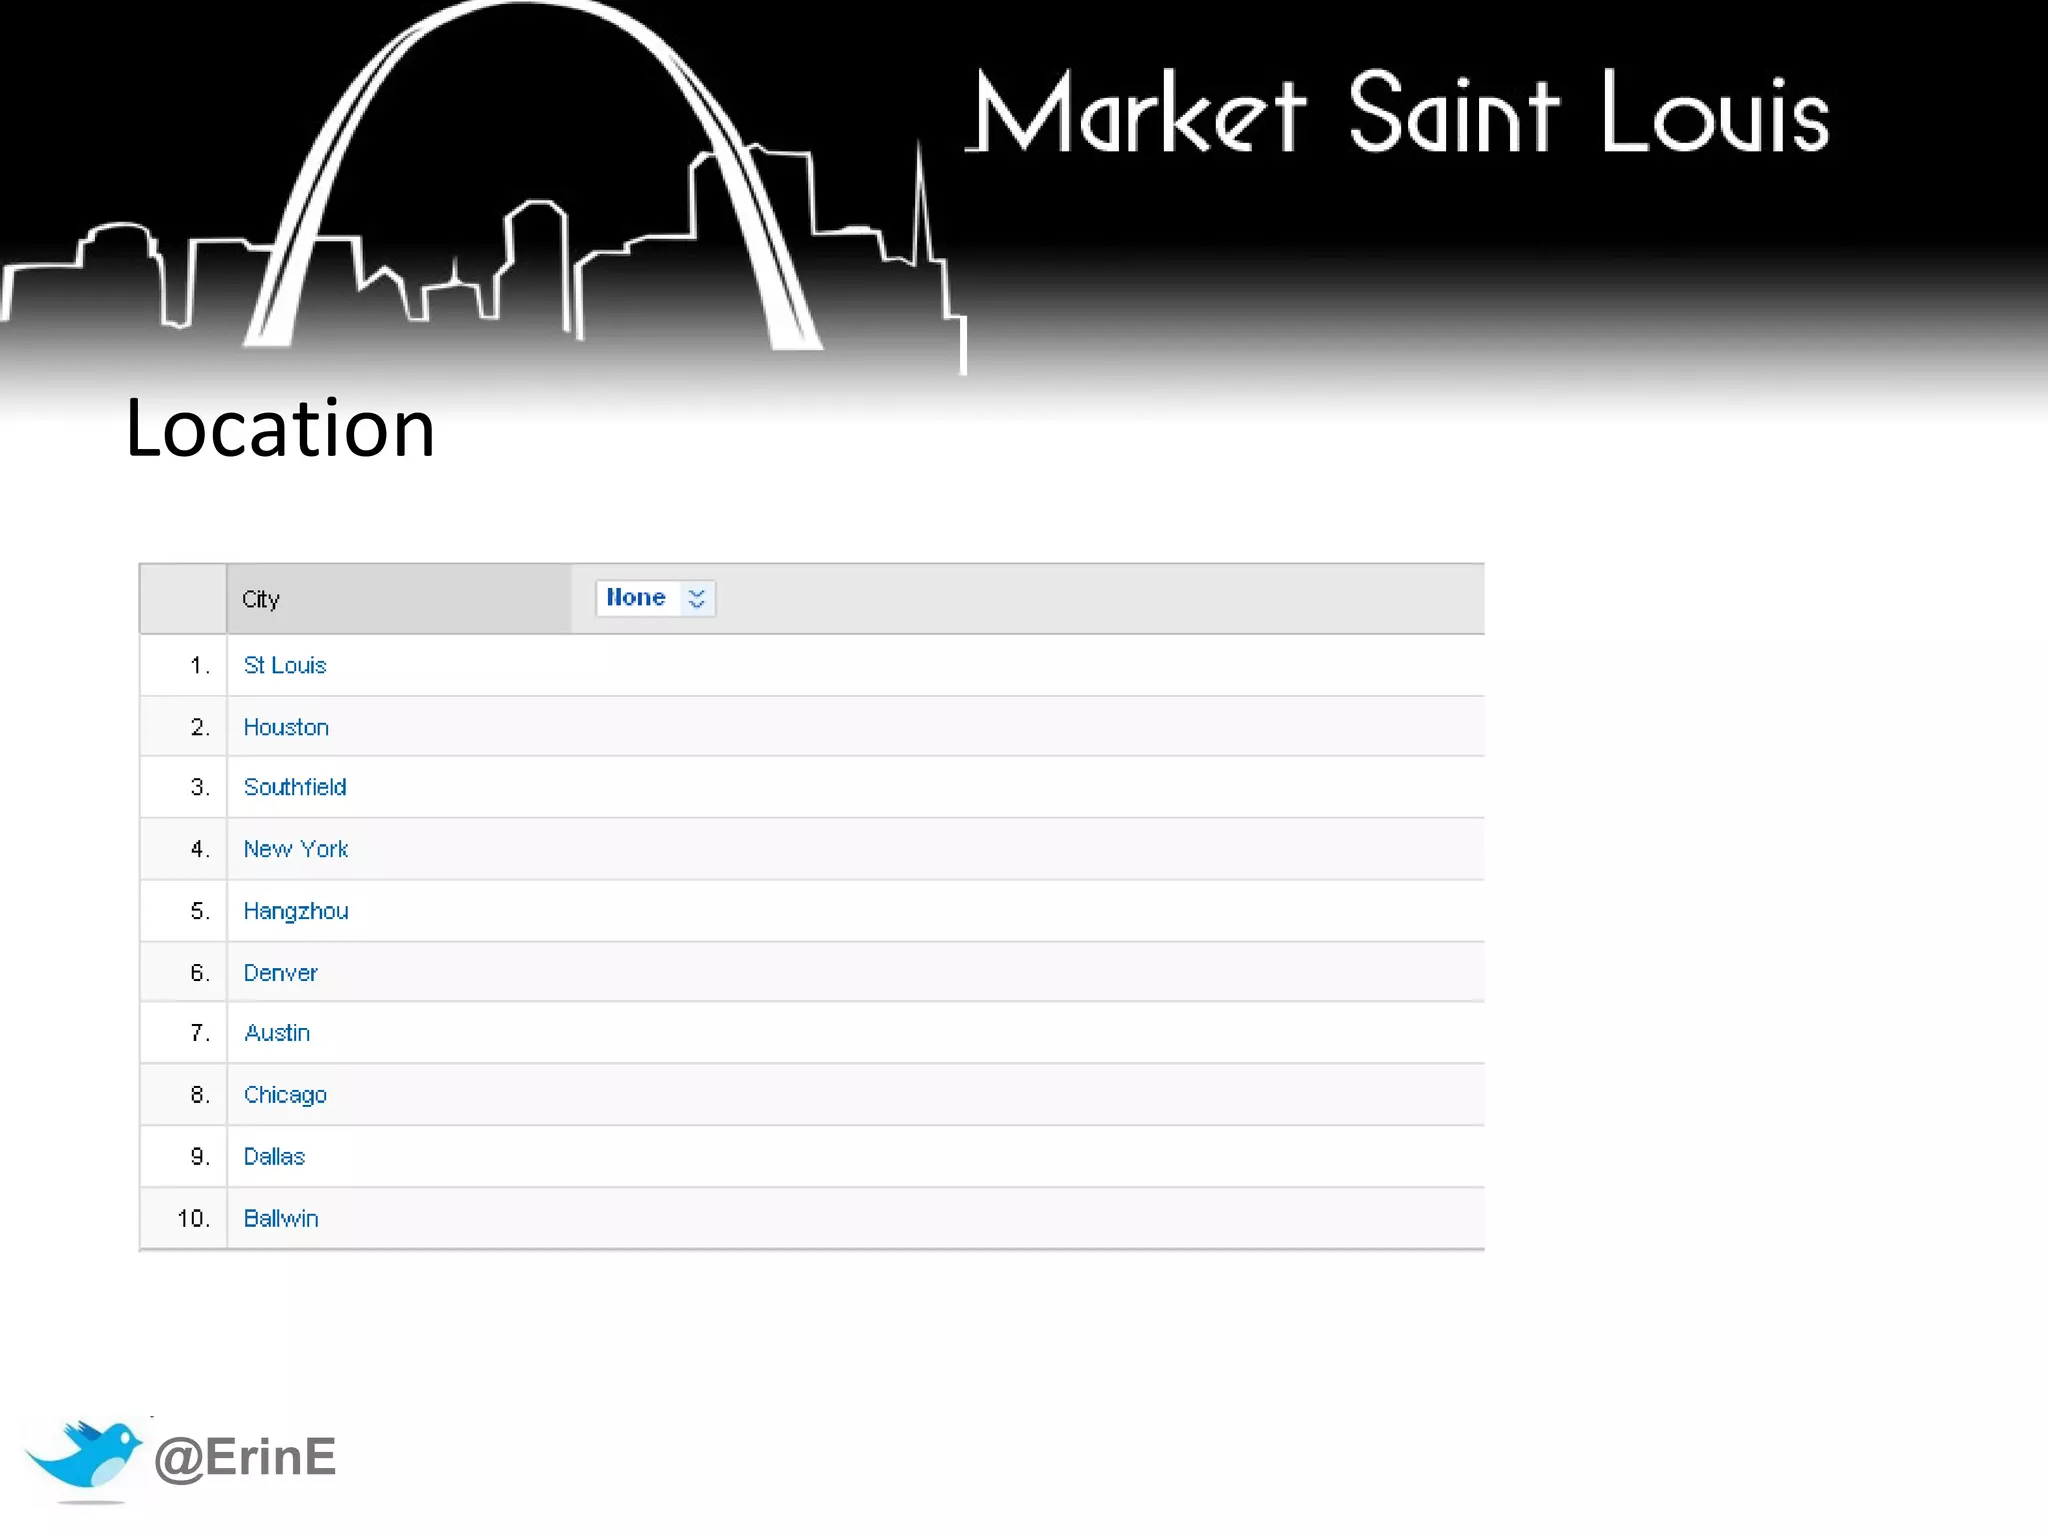Click the @ErinE Twitter handle

245,1457
